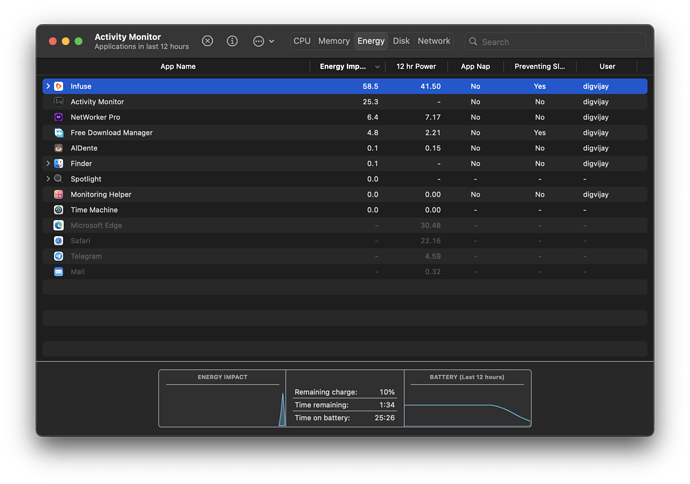
Task: Select the Free Download Manager row name
Action: tap(111, 132)
